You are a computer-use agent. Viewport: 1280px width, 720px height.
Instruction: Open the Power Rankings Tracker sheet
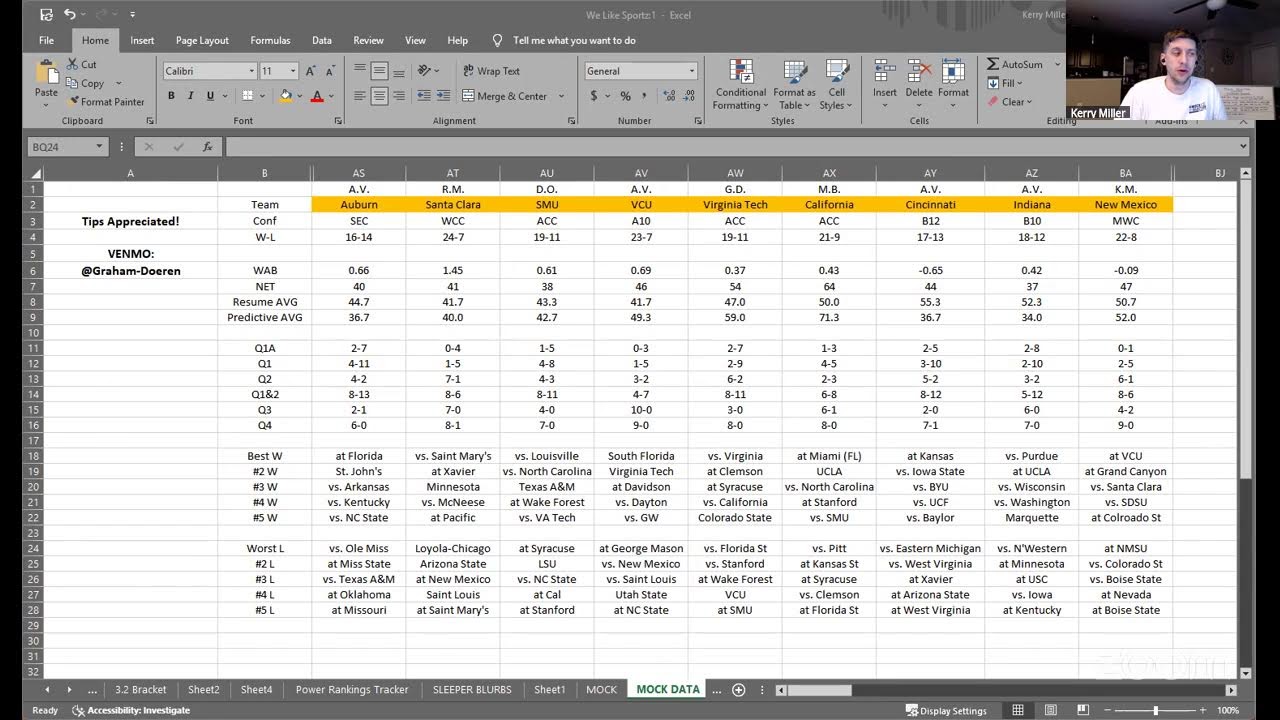click(352, 690)
